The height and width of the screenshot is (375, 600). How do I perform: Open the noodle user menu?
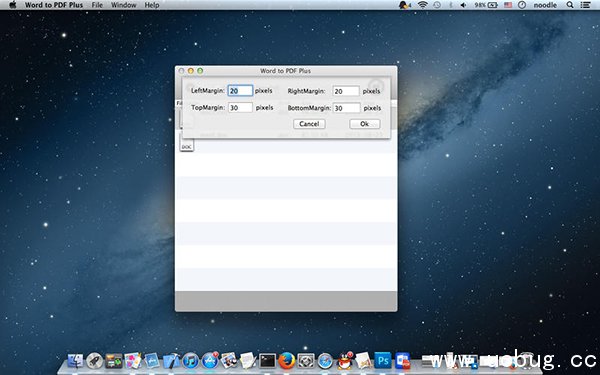click(545, 5)
